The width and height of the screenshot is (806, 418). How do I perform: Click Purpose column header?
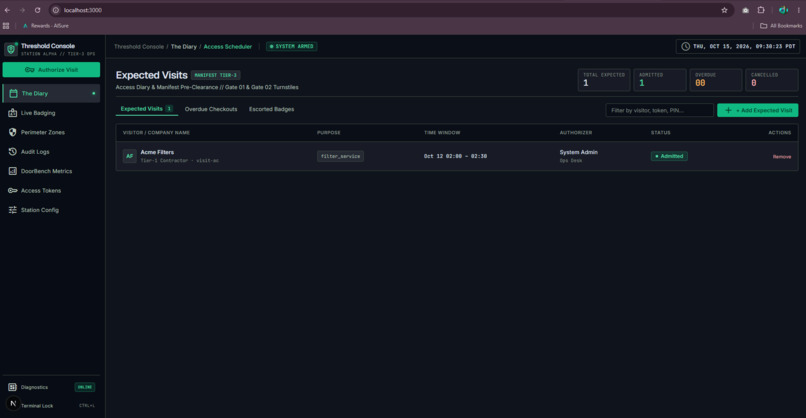328,133
